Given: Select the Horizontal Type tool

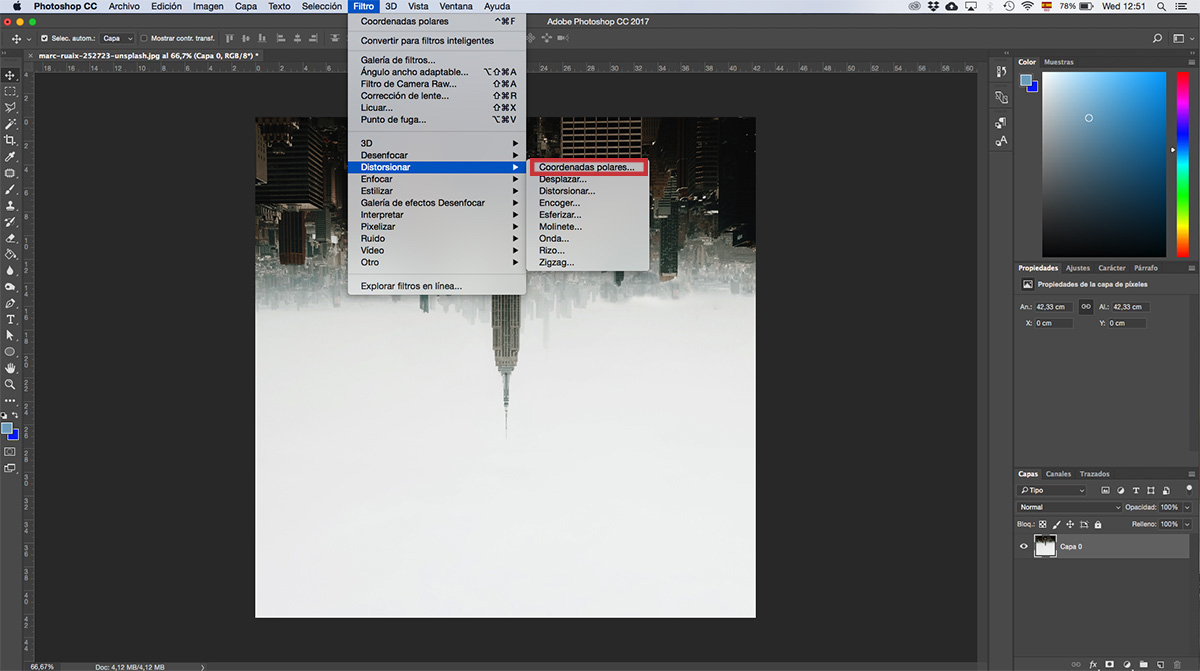Looking at the screenshot, I should [x=10, y=319].
